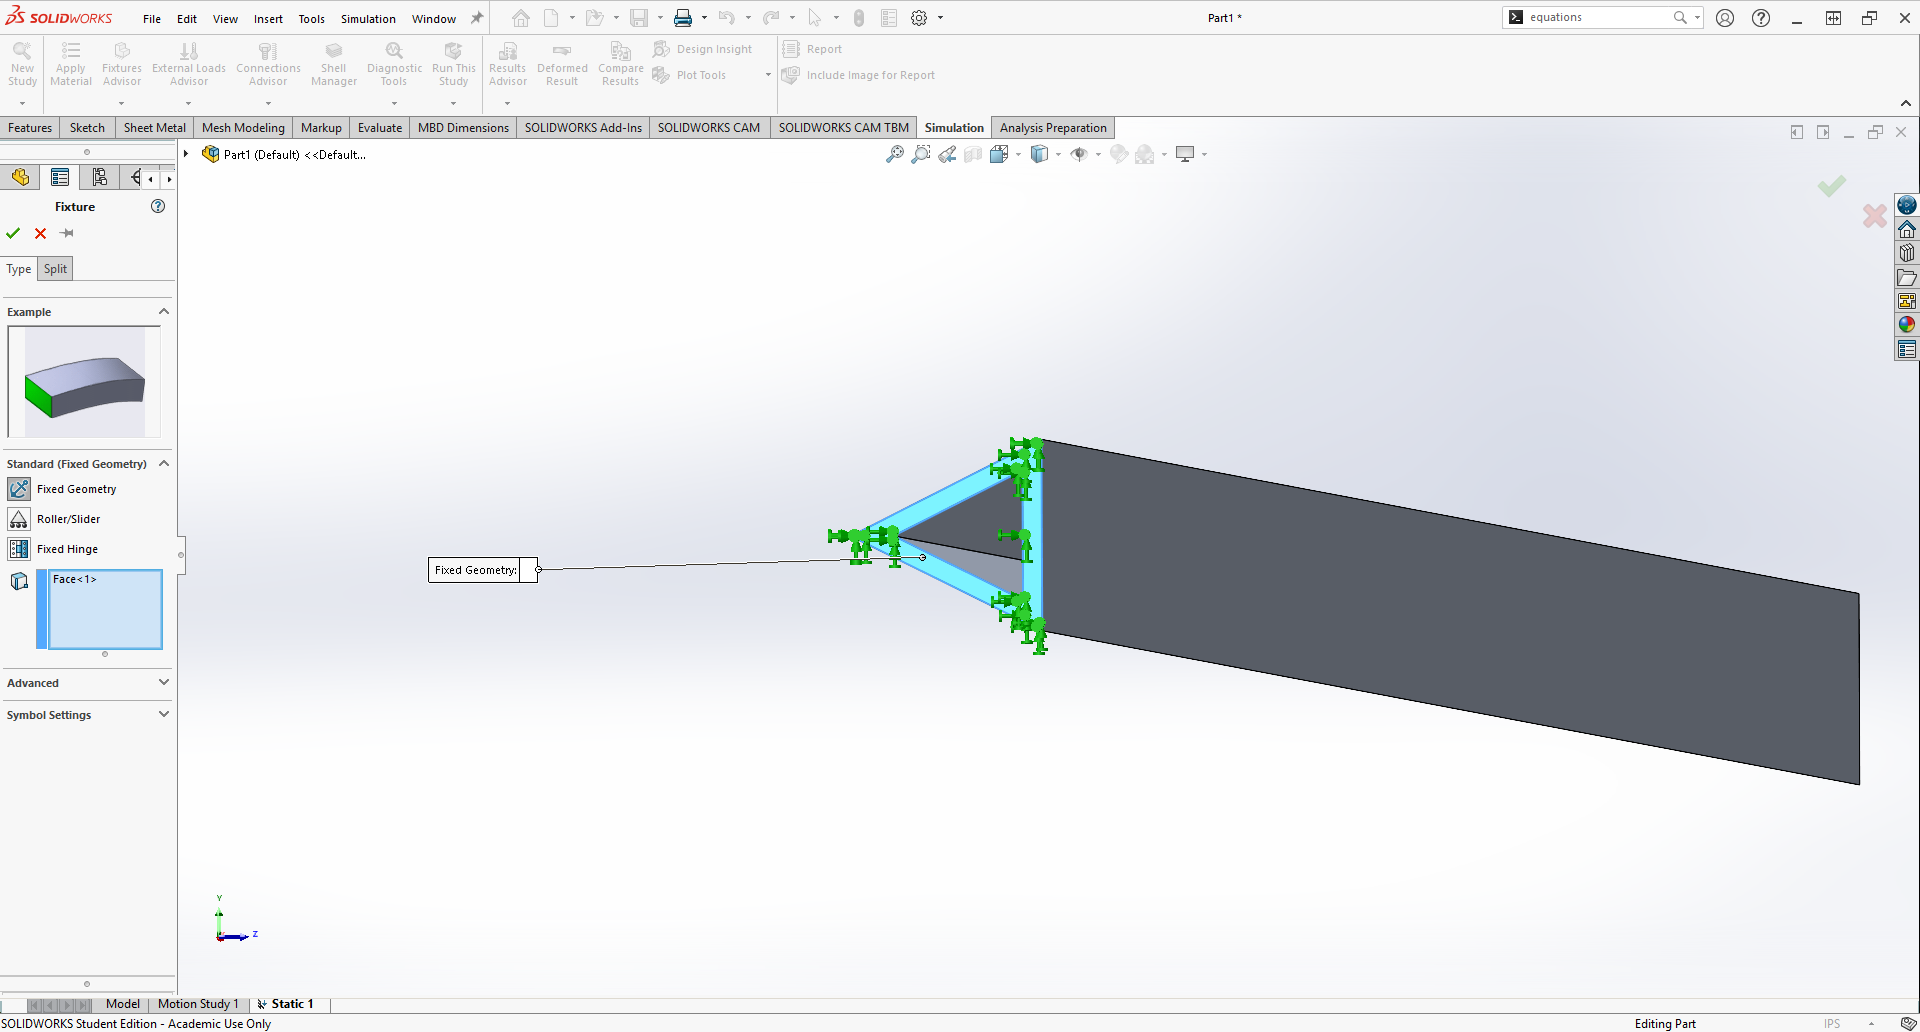Expand Part1 tree in viewport
The height and width of the screenshot is (1032, 1920).
[x=186, y=154]
